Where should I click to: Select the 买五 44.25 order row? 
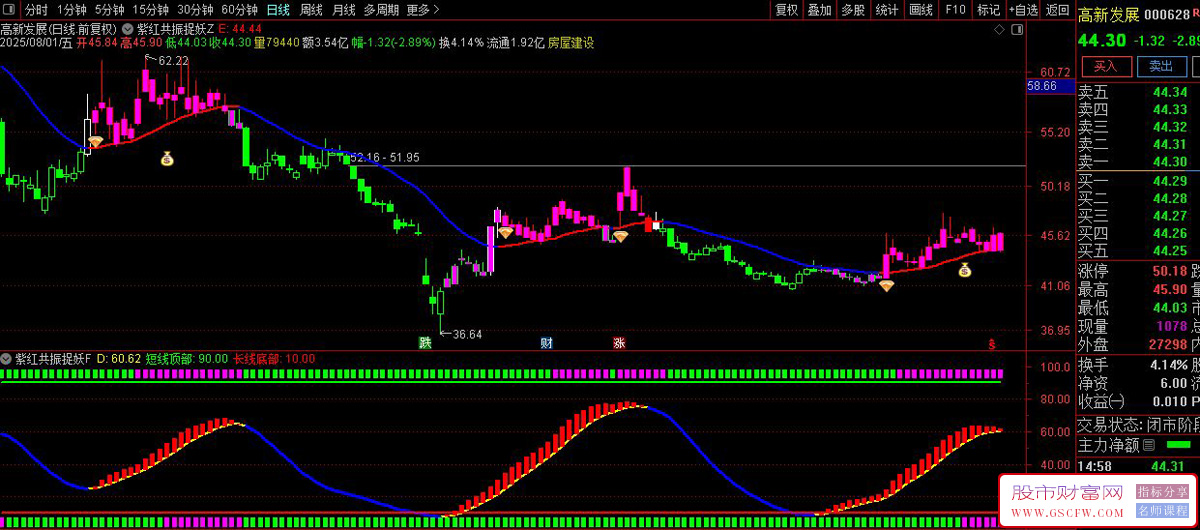tap(1137, 250)
